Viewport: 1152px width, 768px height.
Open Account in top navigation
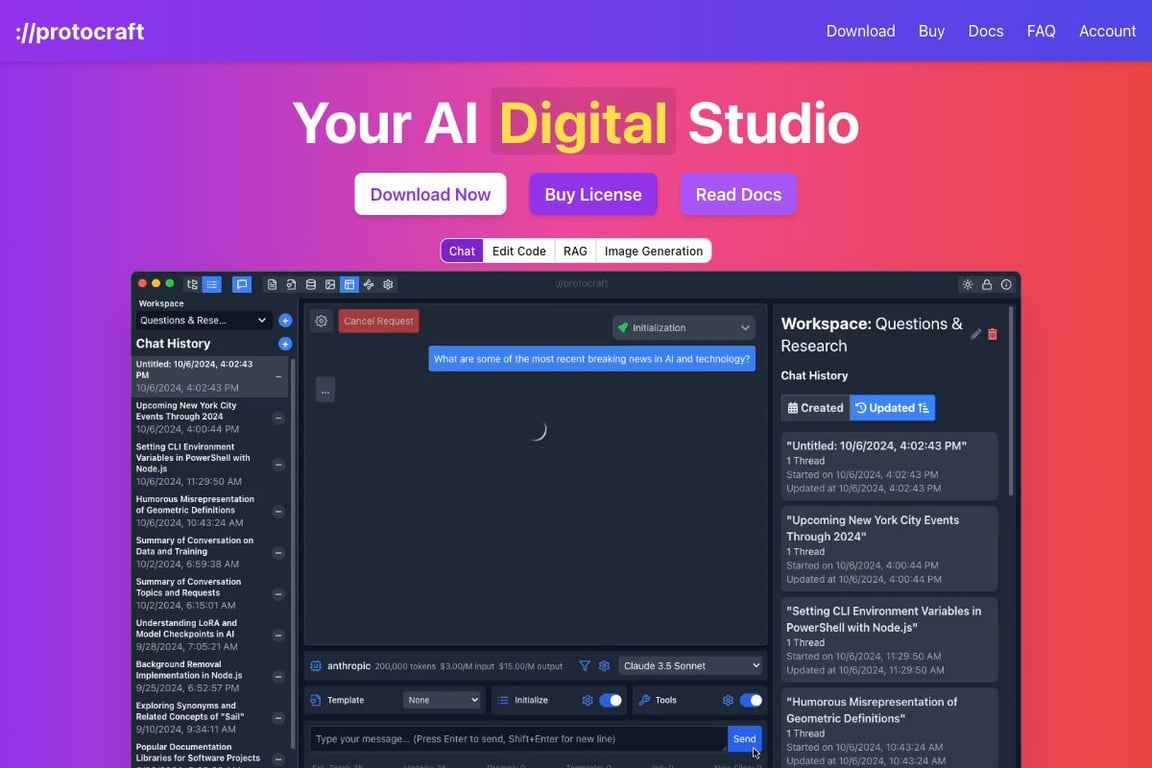(1107, 31)
